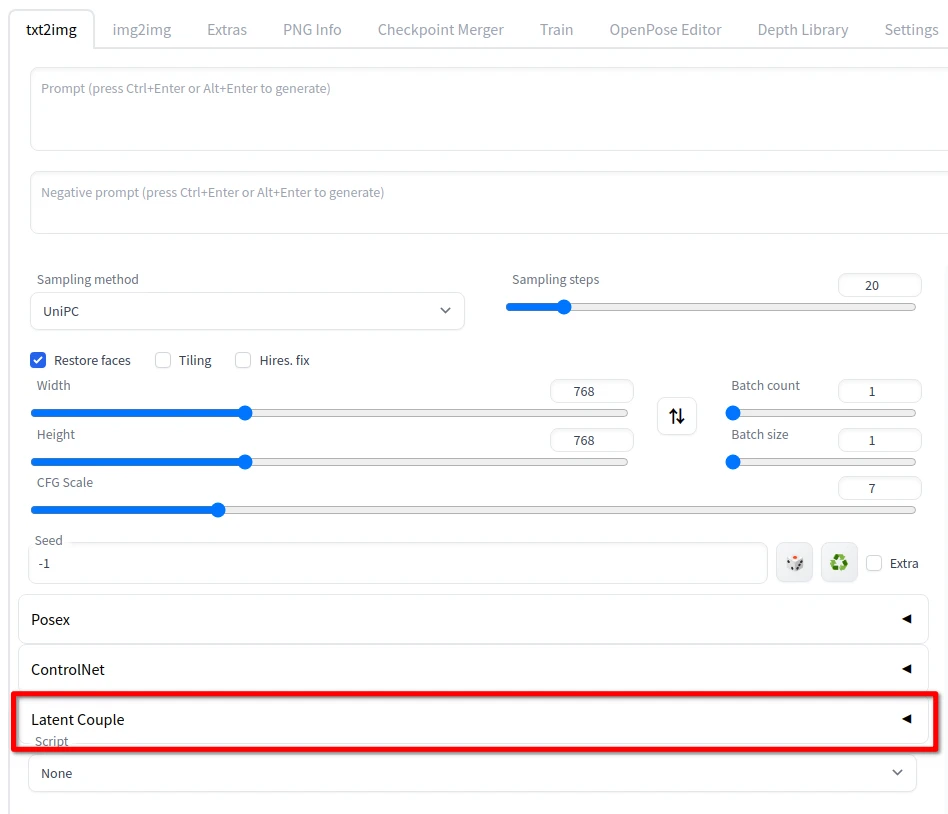Go to the Checkpoint Merger tab
This screenshot has height=814, width=948.
[441, 29]
